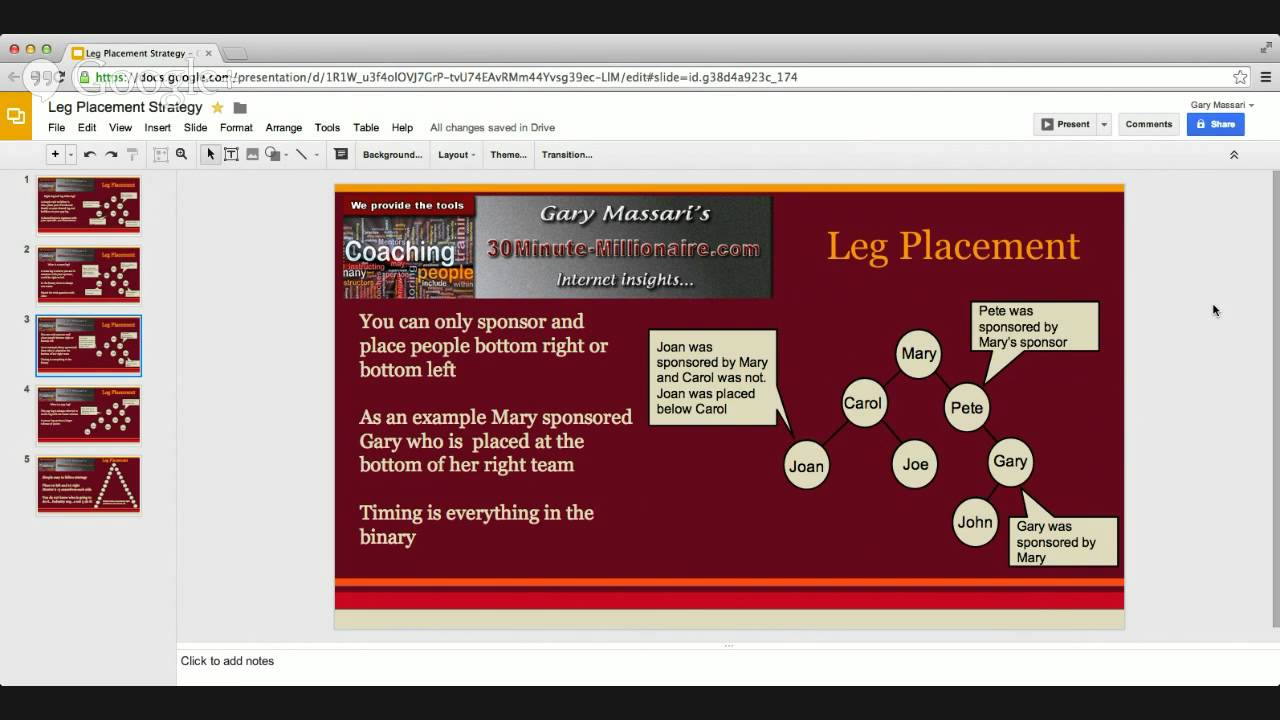Add a new slide with the plus button
Viewport: 1280px width, 720px height.
55,154
